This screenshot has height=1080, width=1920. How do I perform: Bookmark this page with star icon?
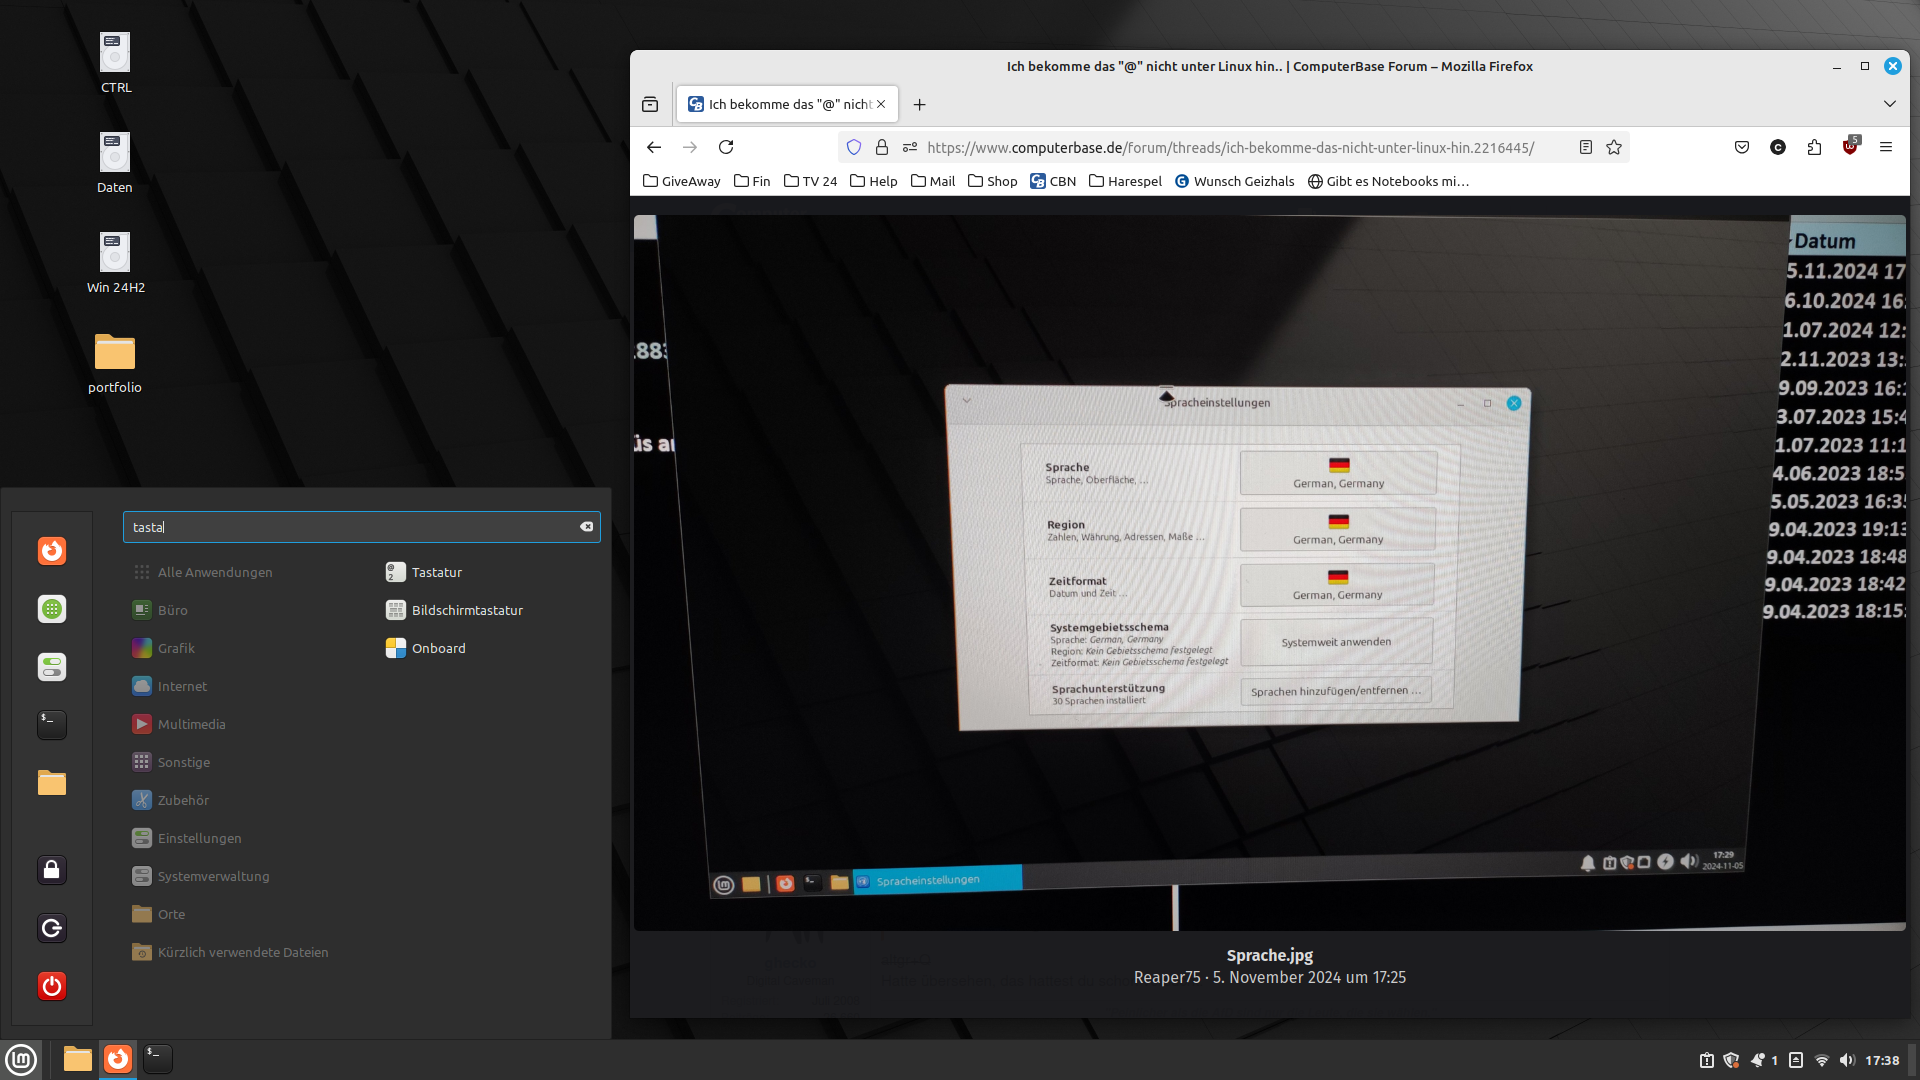(1614, 147)
